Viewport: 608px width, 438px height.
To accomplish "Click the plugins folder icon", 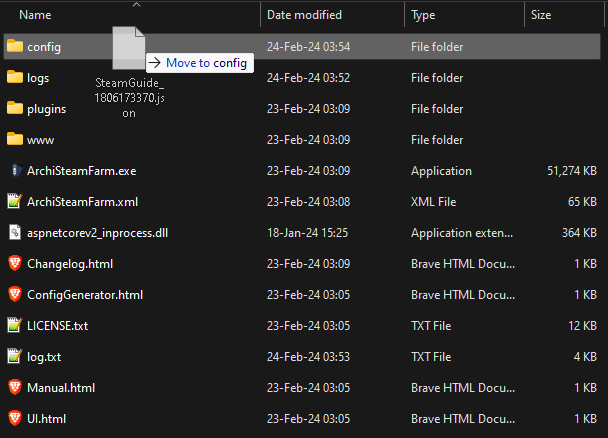I will [14, 108].
